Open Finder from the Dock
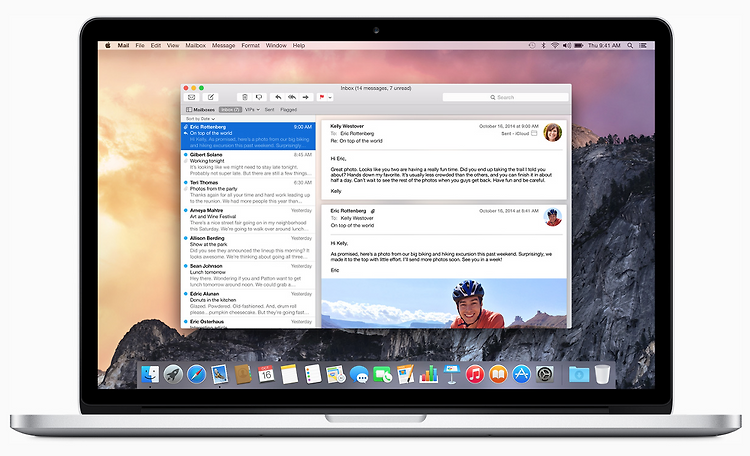750x456 pixels. pos(150,374)
